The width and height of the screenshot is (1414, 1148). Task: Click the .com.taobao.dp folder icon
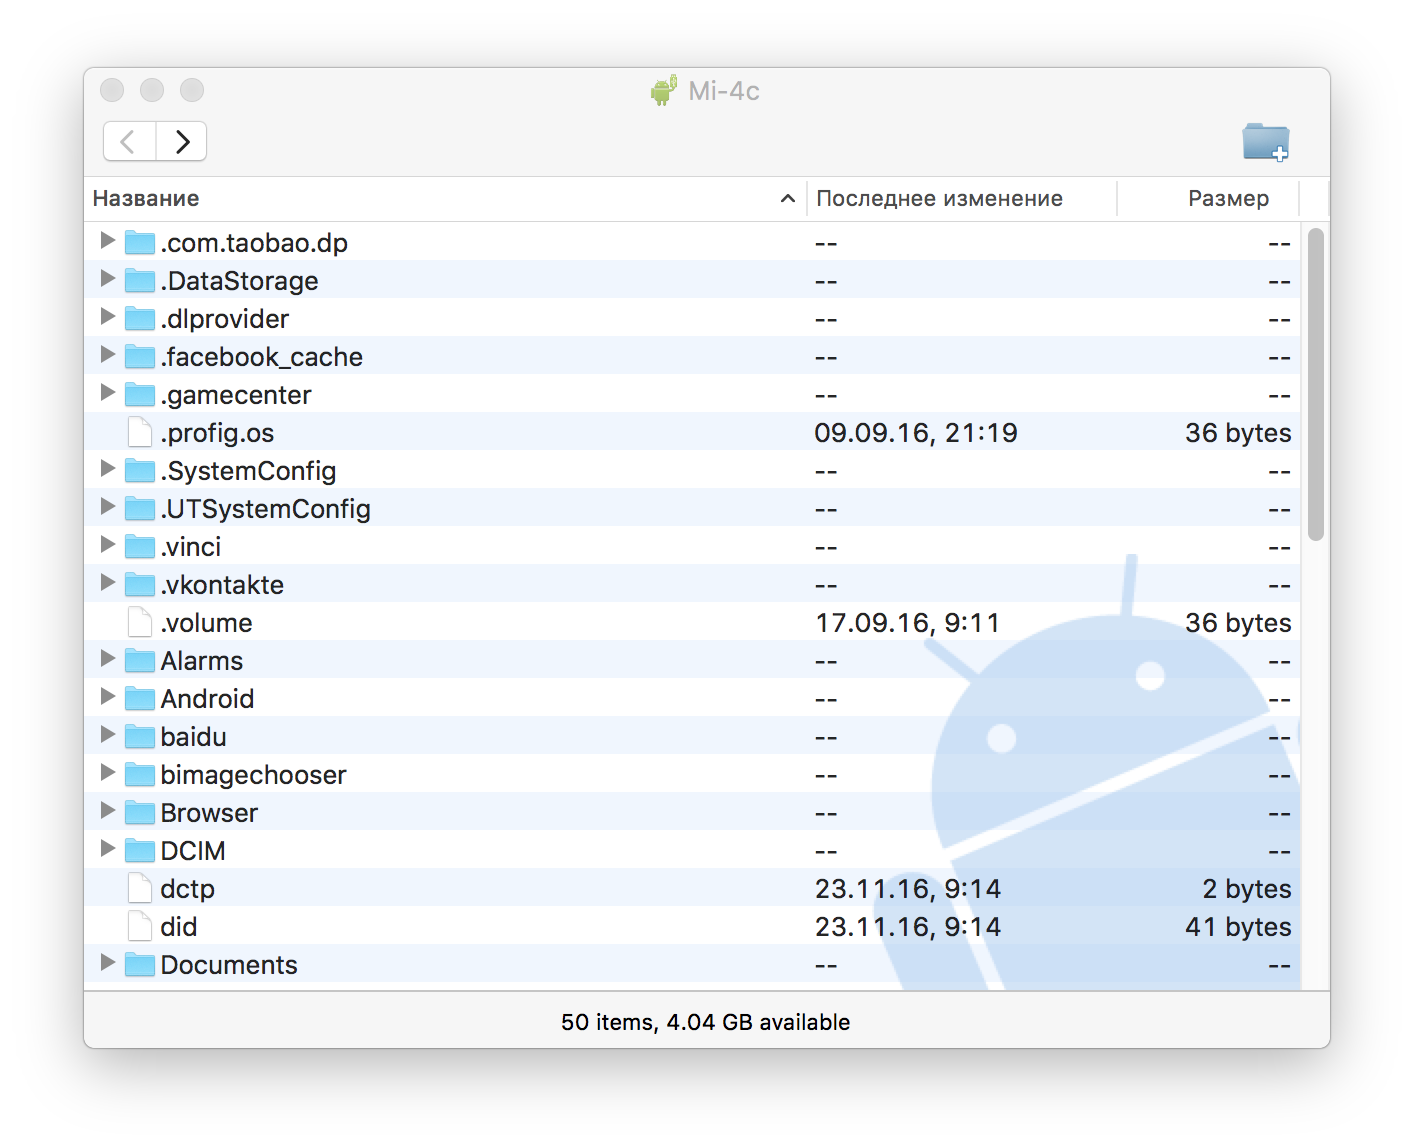tap(140, 242)
